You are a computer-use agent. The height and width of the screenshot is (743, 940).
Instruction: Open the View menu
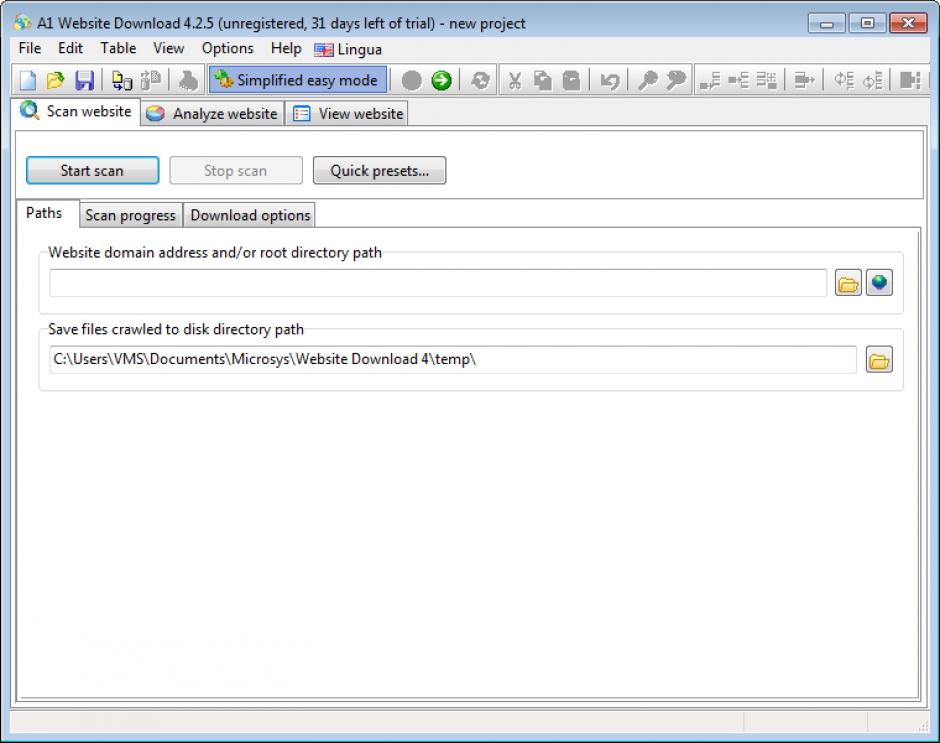(x=168, y=48)
